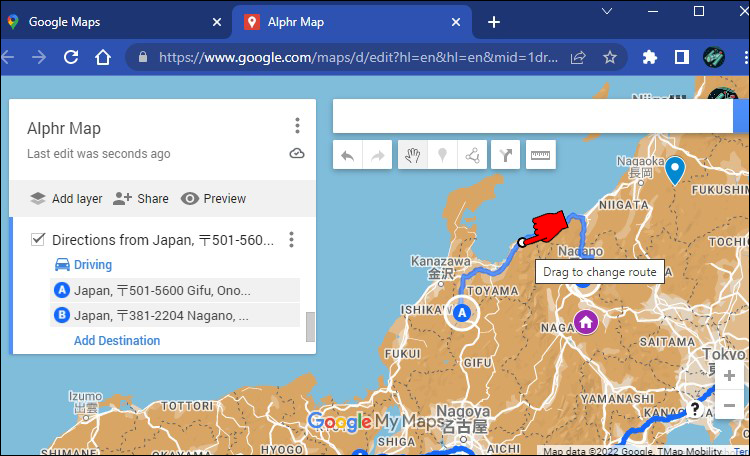
Task: Click the Share button
Action: point(141,198)
